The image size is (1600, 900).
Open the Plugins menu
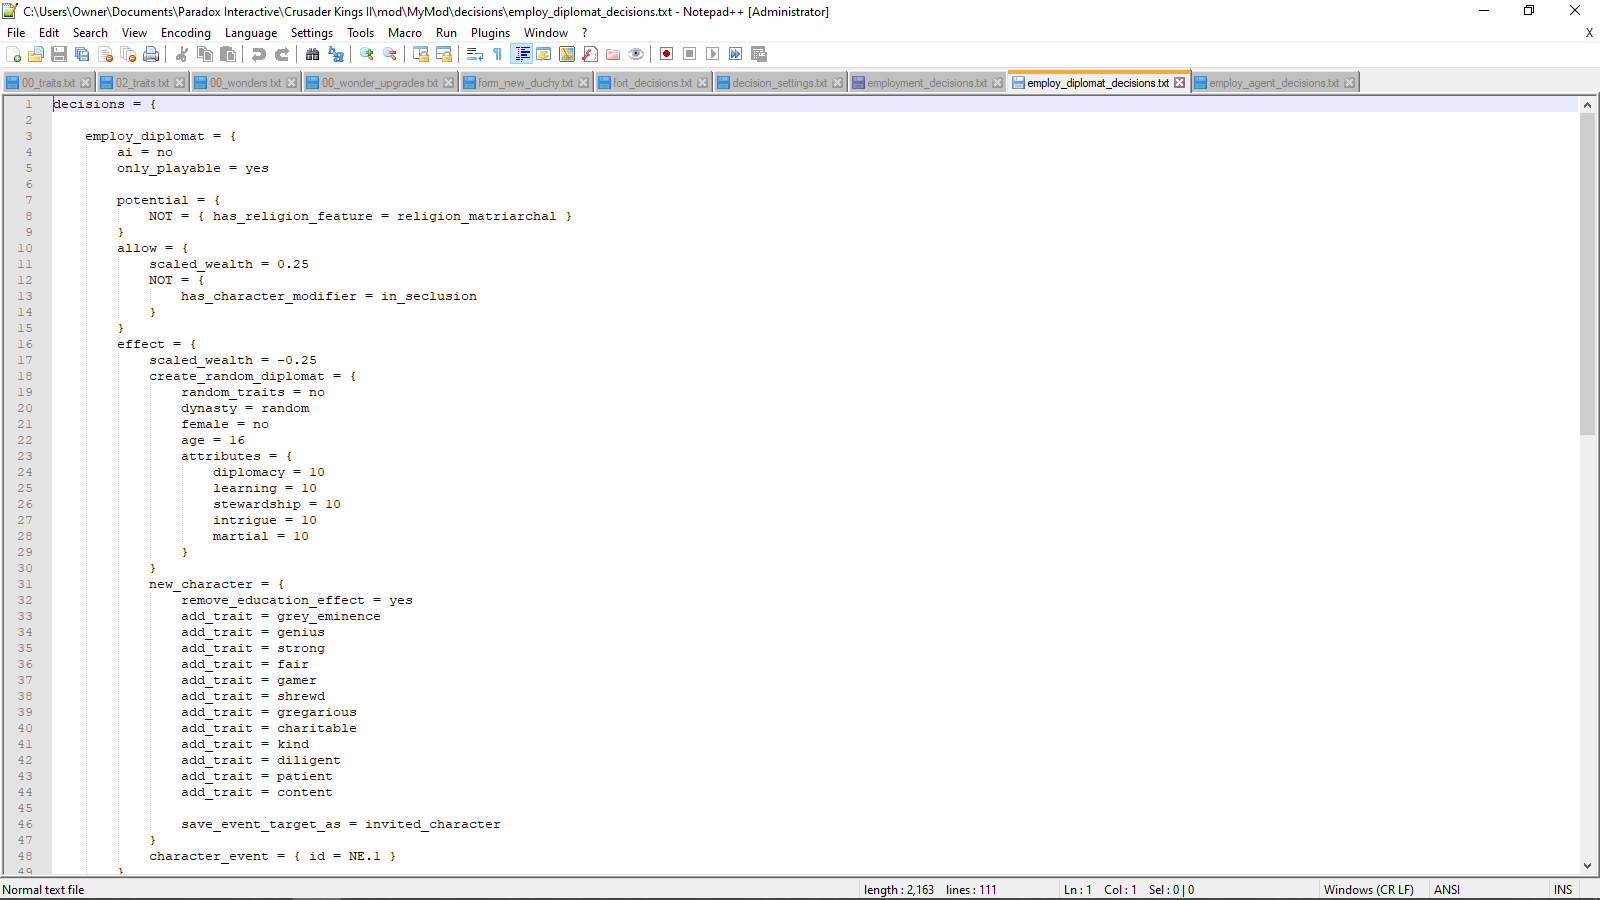click(x=491, y=33)
